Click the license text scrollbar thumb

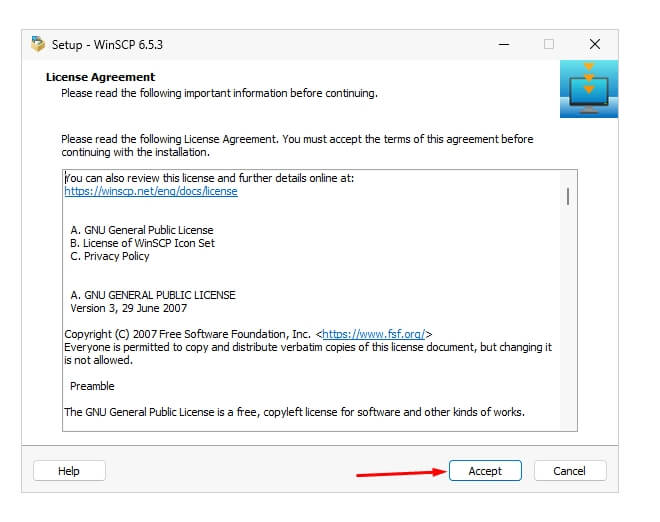[568, 197]
